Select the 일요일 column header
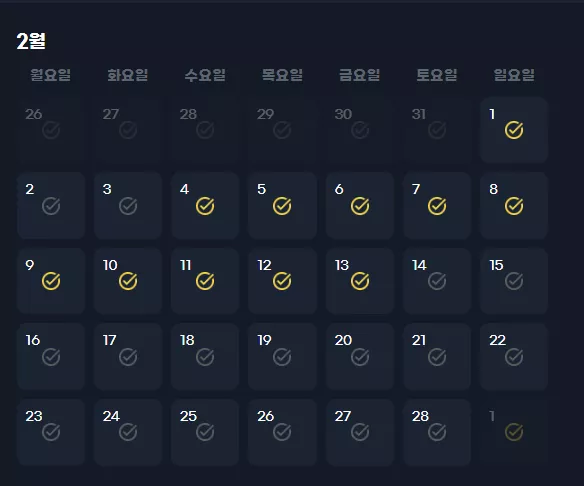The image size is (584, 486). coord(514,75)
